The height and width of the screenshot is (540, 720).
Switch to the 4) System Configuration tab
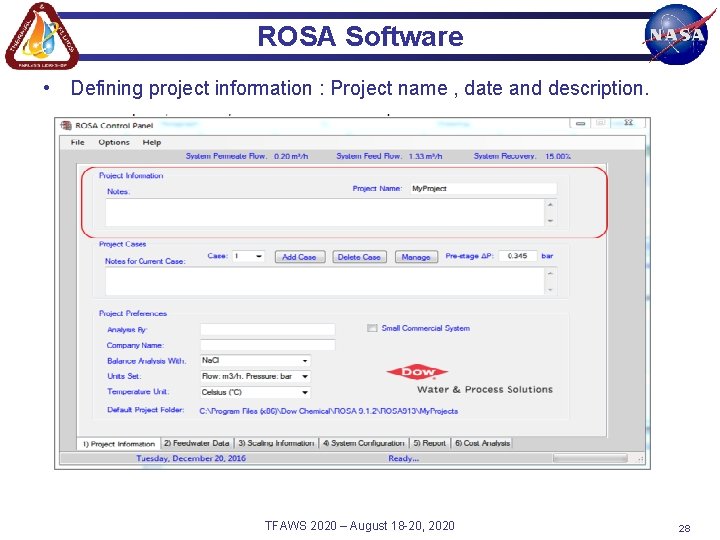click(364, 443)
